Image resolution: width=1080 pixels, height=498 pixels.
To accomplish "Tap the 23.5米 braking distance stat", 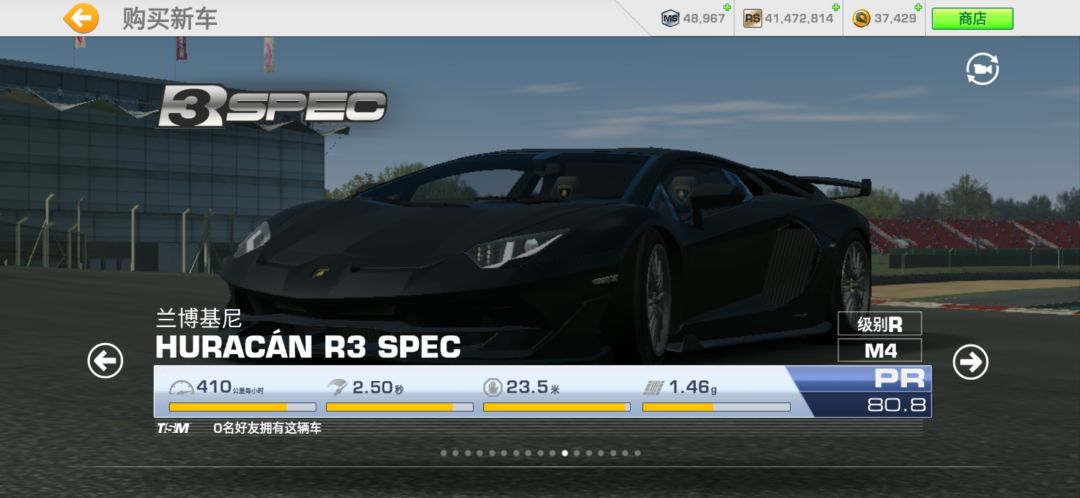I will [x=533, y=388].
